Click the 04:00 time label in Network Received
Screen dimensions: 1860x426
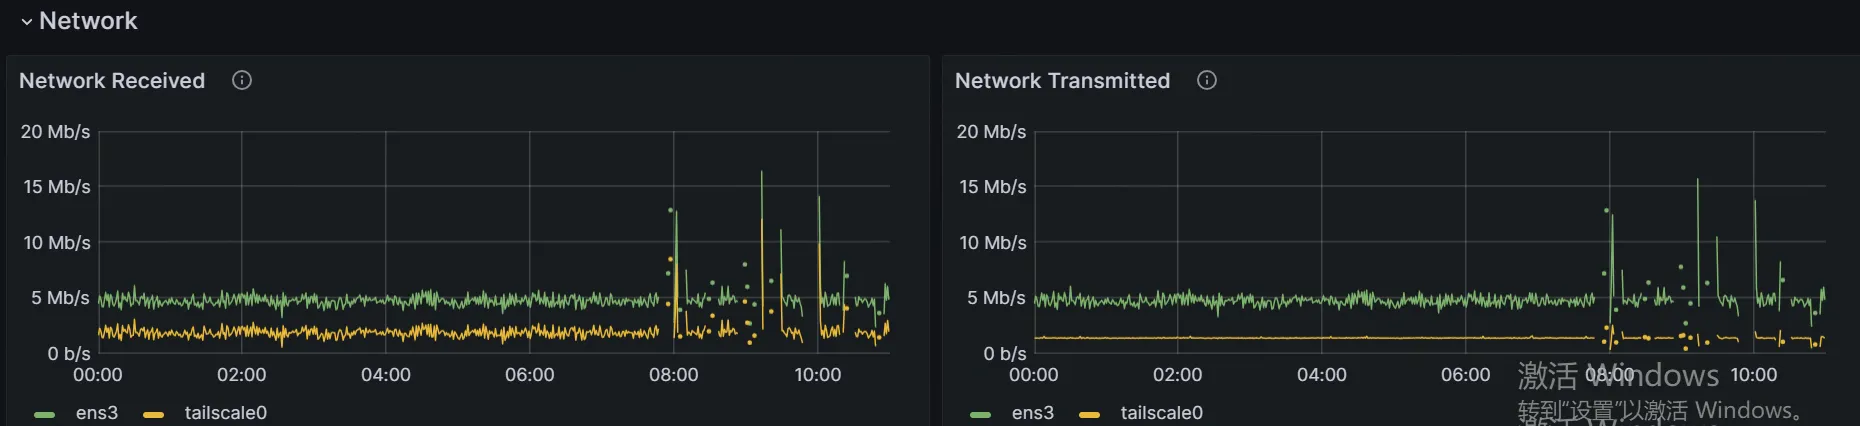pyautogui.click(x=385, y=375)
